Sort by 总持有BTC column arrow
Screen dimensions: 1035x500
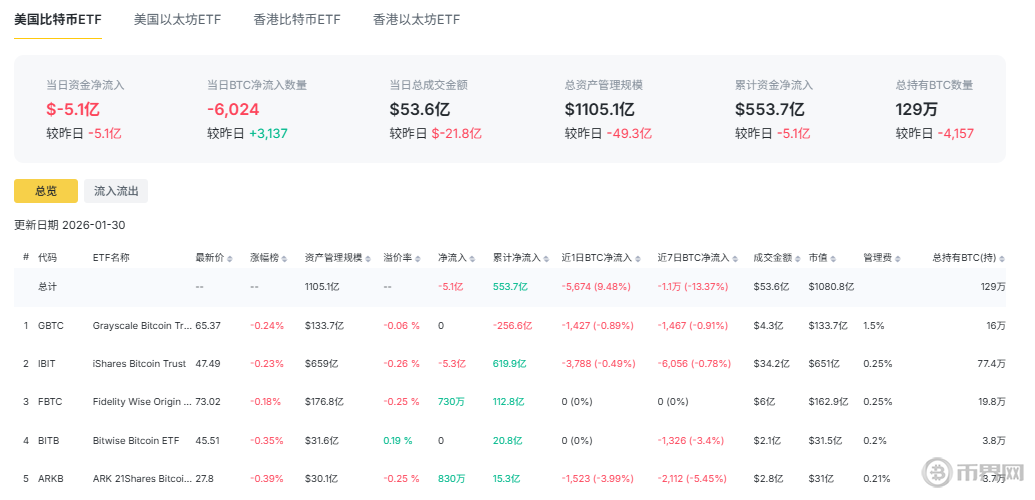click(x=1002, y=258)
